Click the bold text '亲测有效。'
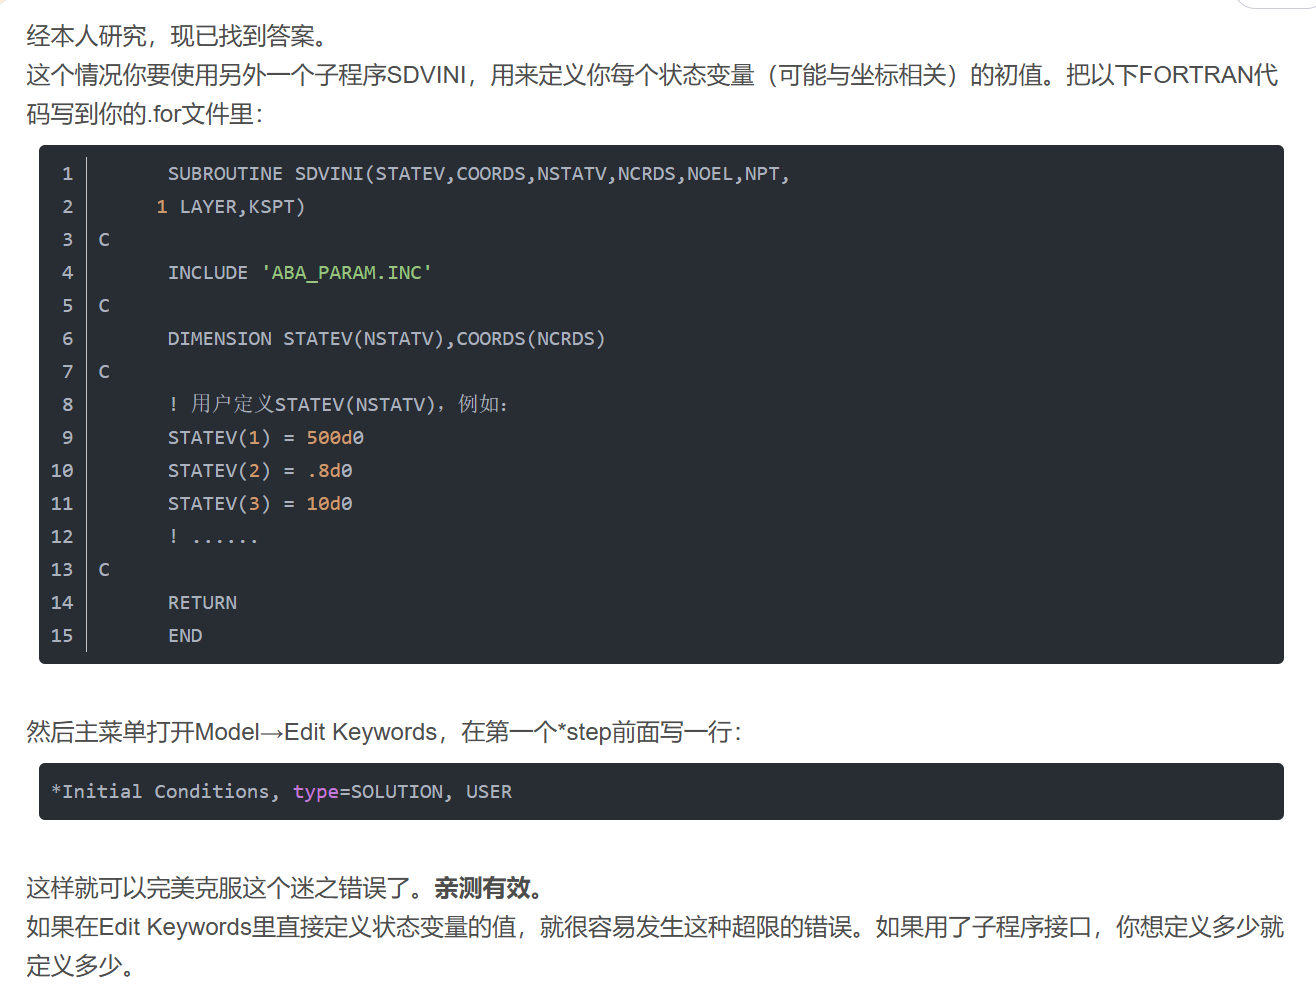The width and height of the screenshot is (1316, 997). (x=489, y=888)
